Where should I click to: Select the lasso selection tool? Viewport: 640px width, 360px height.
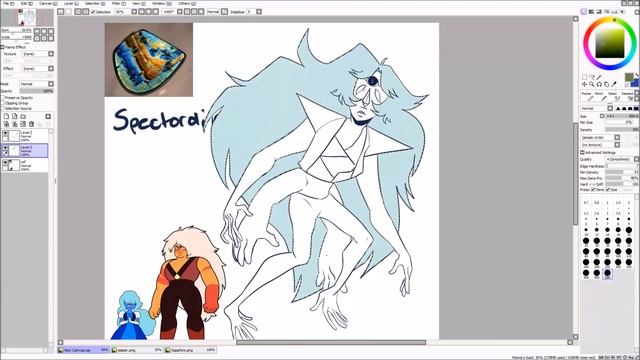click(x=592, y=77)
